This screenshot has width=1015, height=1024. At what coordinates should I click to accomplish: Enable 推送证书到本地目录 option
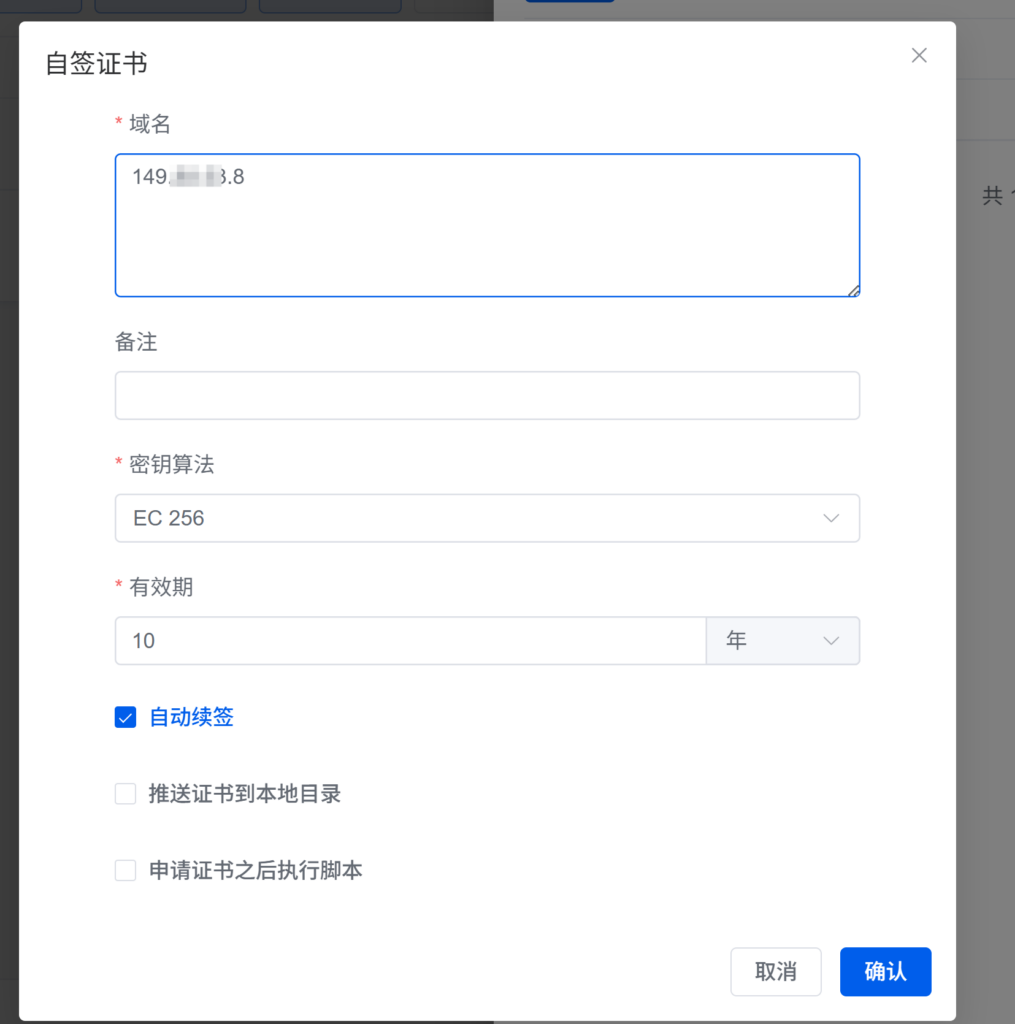[125, 793]
